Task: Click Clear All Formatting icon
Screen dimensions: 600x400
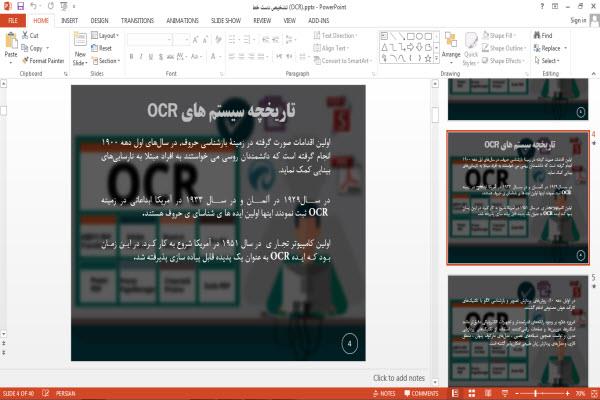Action: (x=218, y=39)
